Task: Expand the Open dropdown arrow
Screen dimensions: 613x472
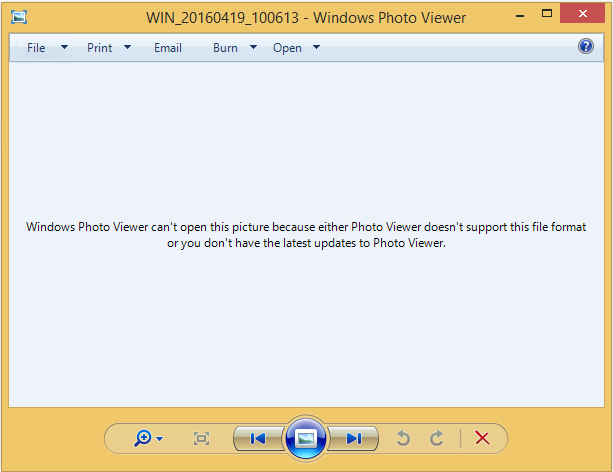Action: [x=316, y=47]
